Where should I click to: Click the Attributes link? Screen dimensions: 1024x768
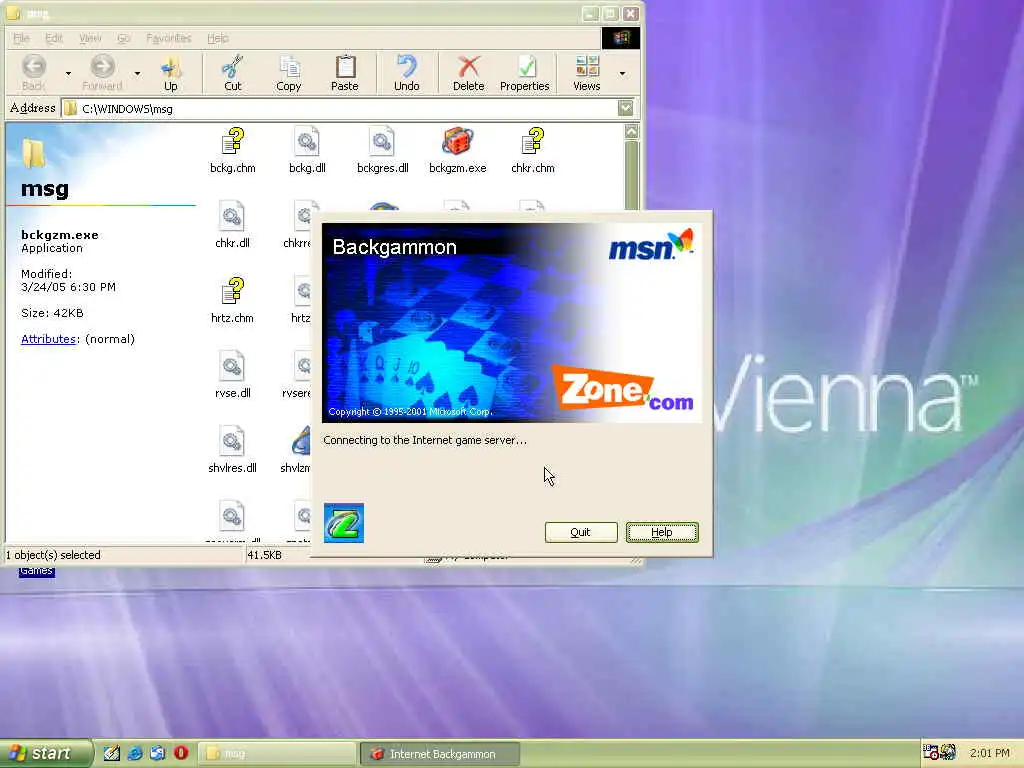pos(48,339)
